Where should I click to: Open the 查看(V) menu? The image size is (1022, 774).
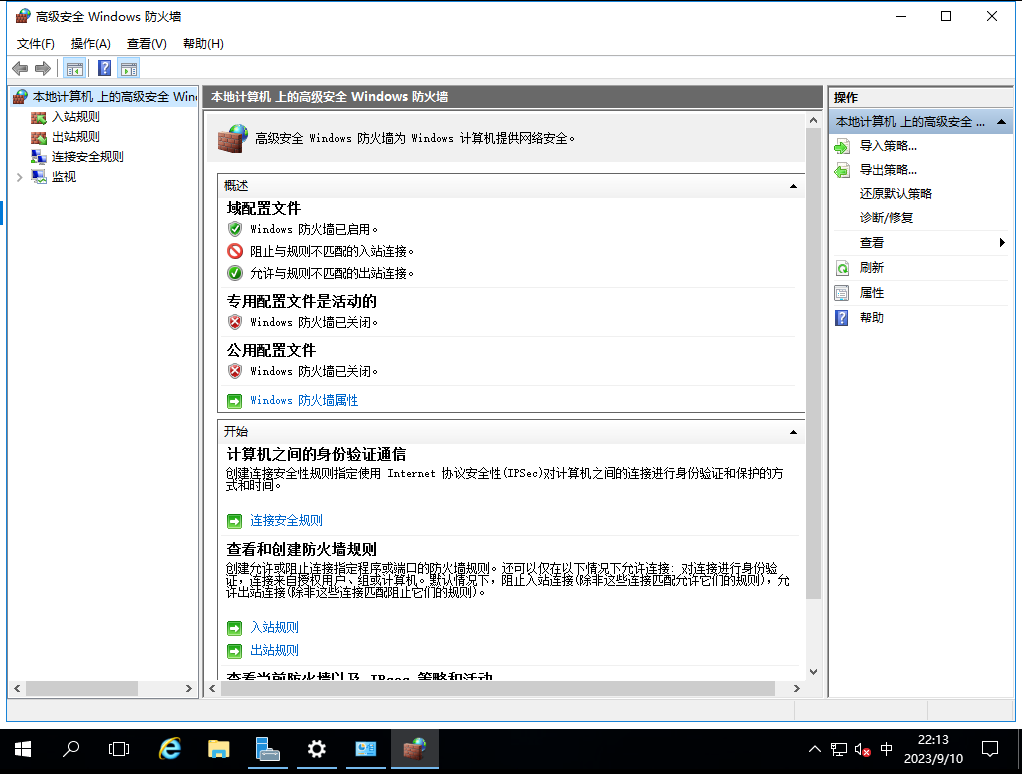point(147,44)
